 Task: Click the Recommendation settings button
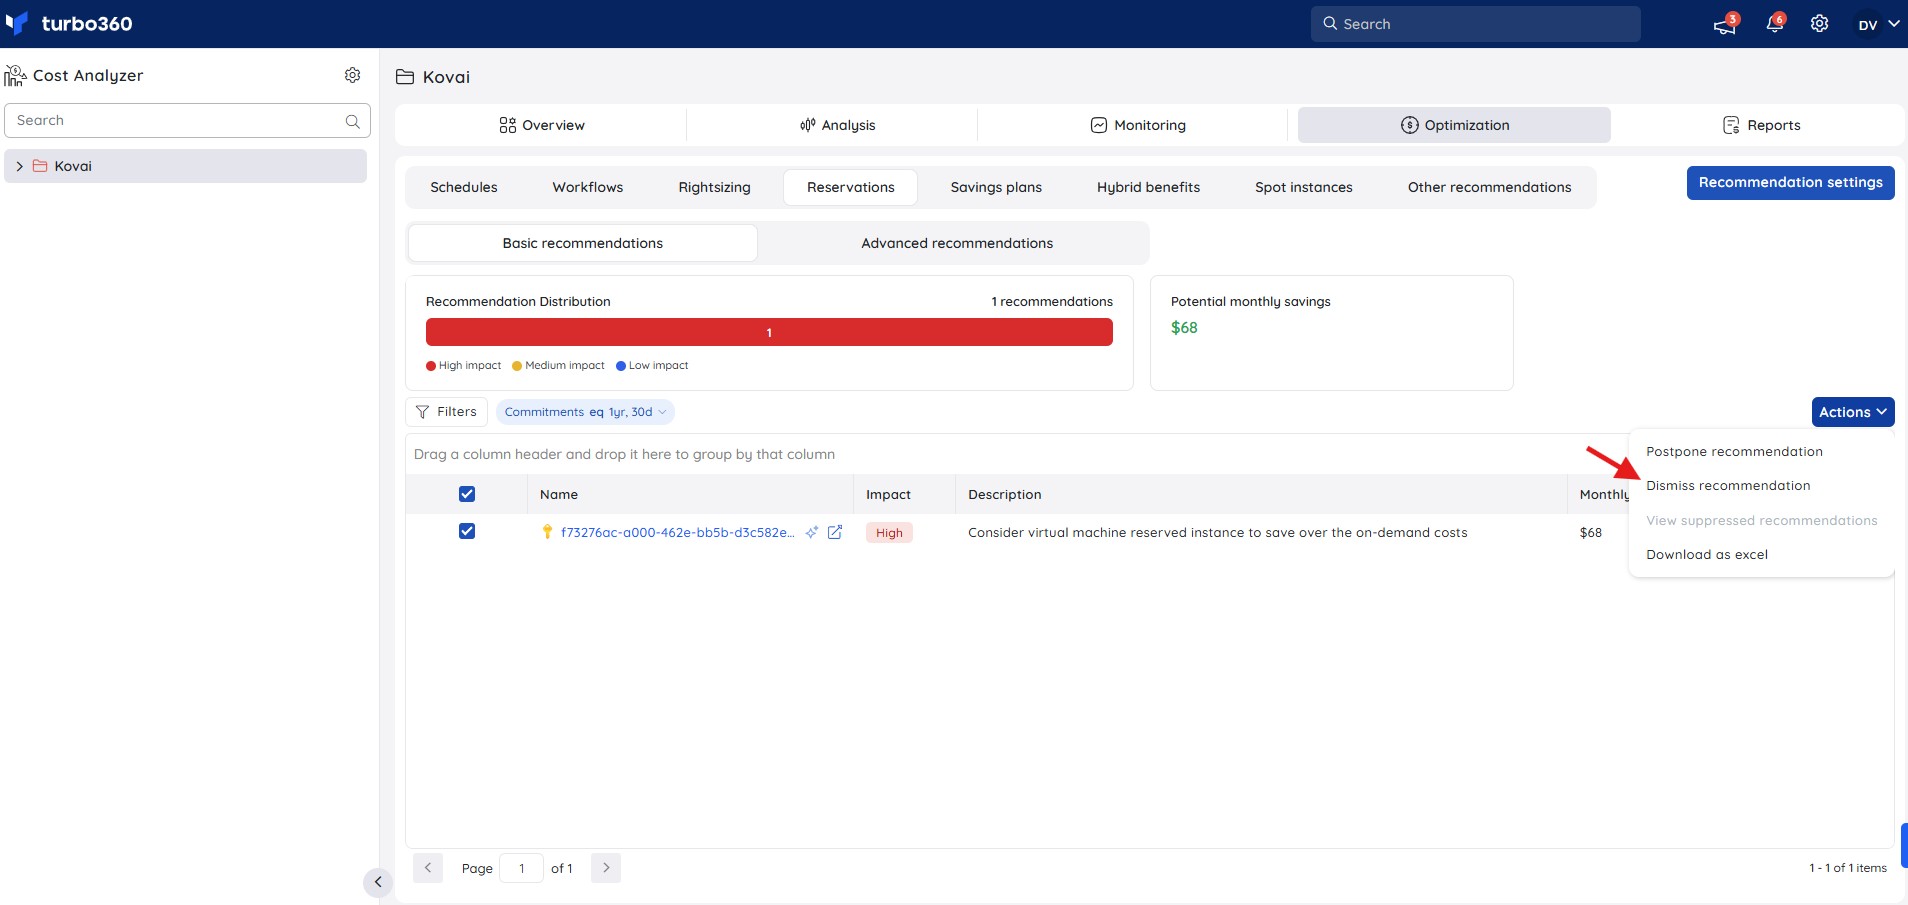(x=1790, y=183)
